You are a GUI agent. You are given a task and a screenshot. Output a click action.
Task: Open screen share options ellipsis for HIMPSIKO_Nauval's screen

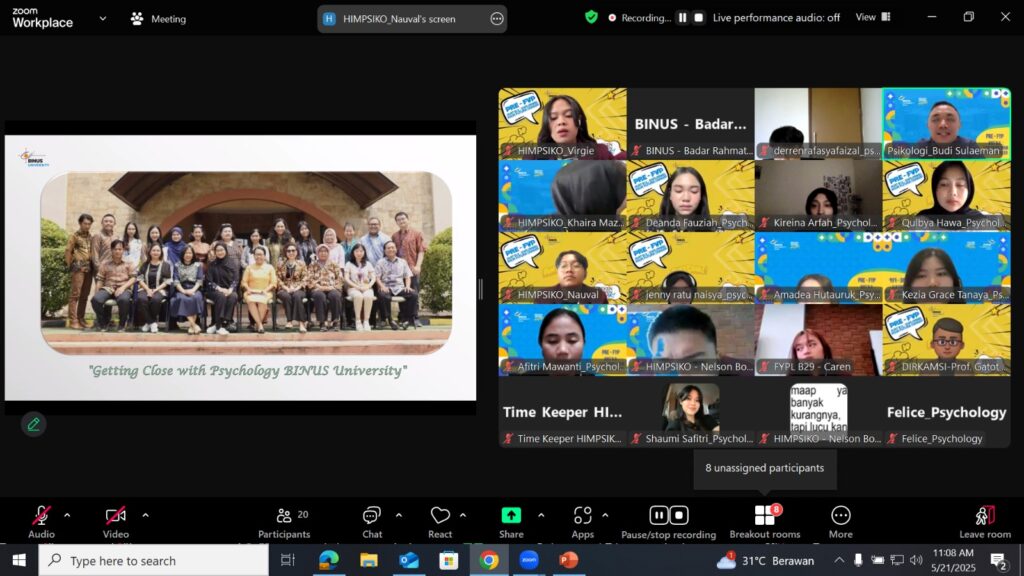(497, 19)
